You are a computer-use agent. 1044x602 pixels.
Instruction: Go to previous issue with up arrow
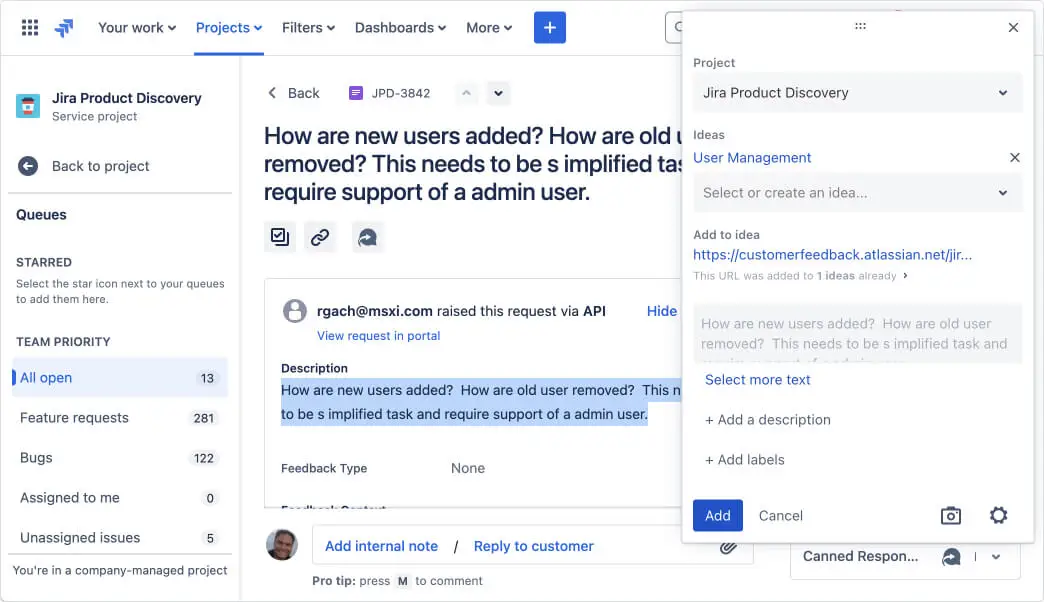(466, 93)
